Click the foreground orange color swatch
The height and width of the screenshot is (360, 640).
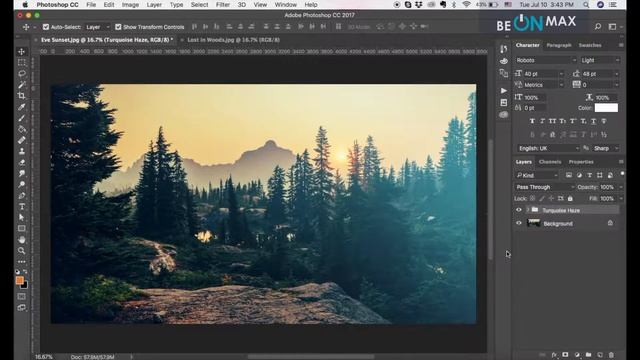[x=19, y=280]
